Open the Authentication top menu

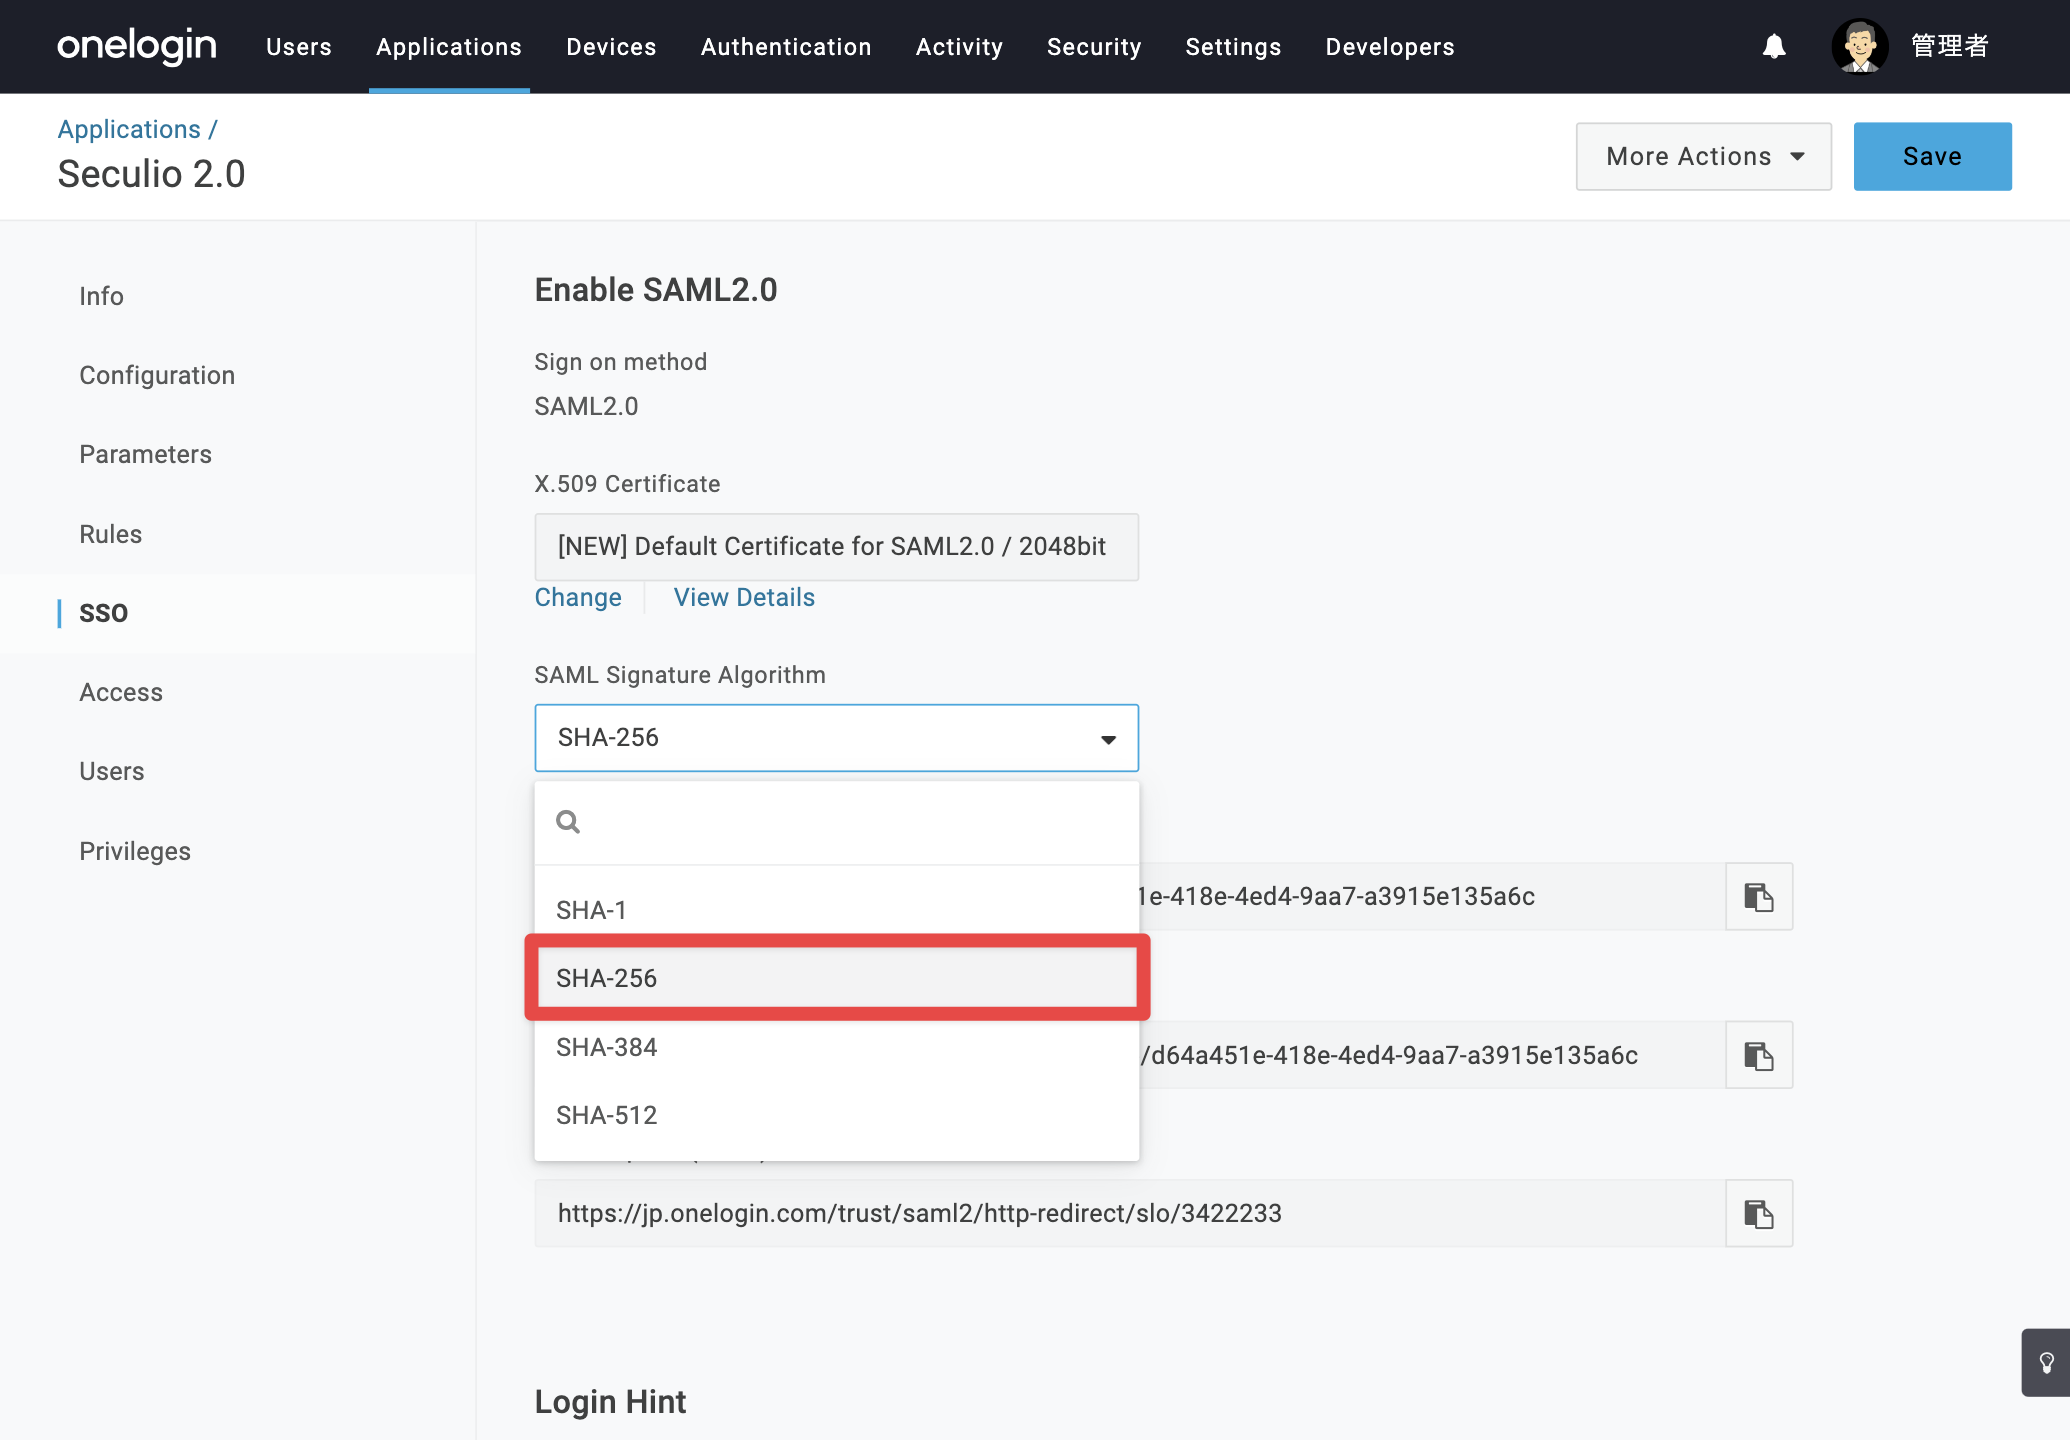[x=786, y=47]
